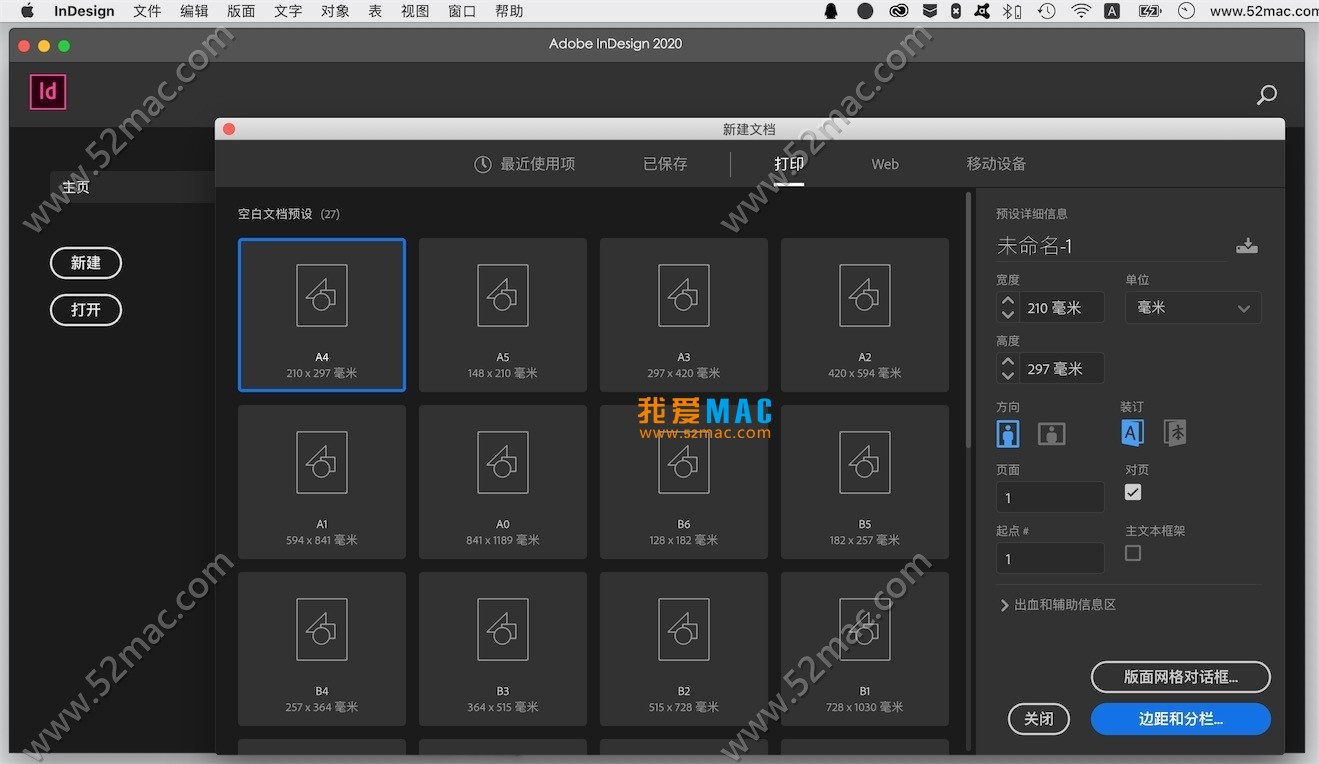Switch to the 打印 tab

click(x=789, y=164)
